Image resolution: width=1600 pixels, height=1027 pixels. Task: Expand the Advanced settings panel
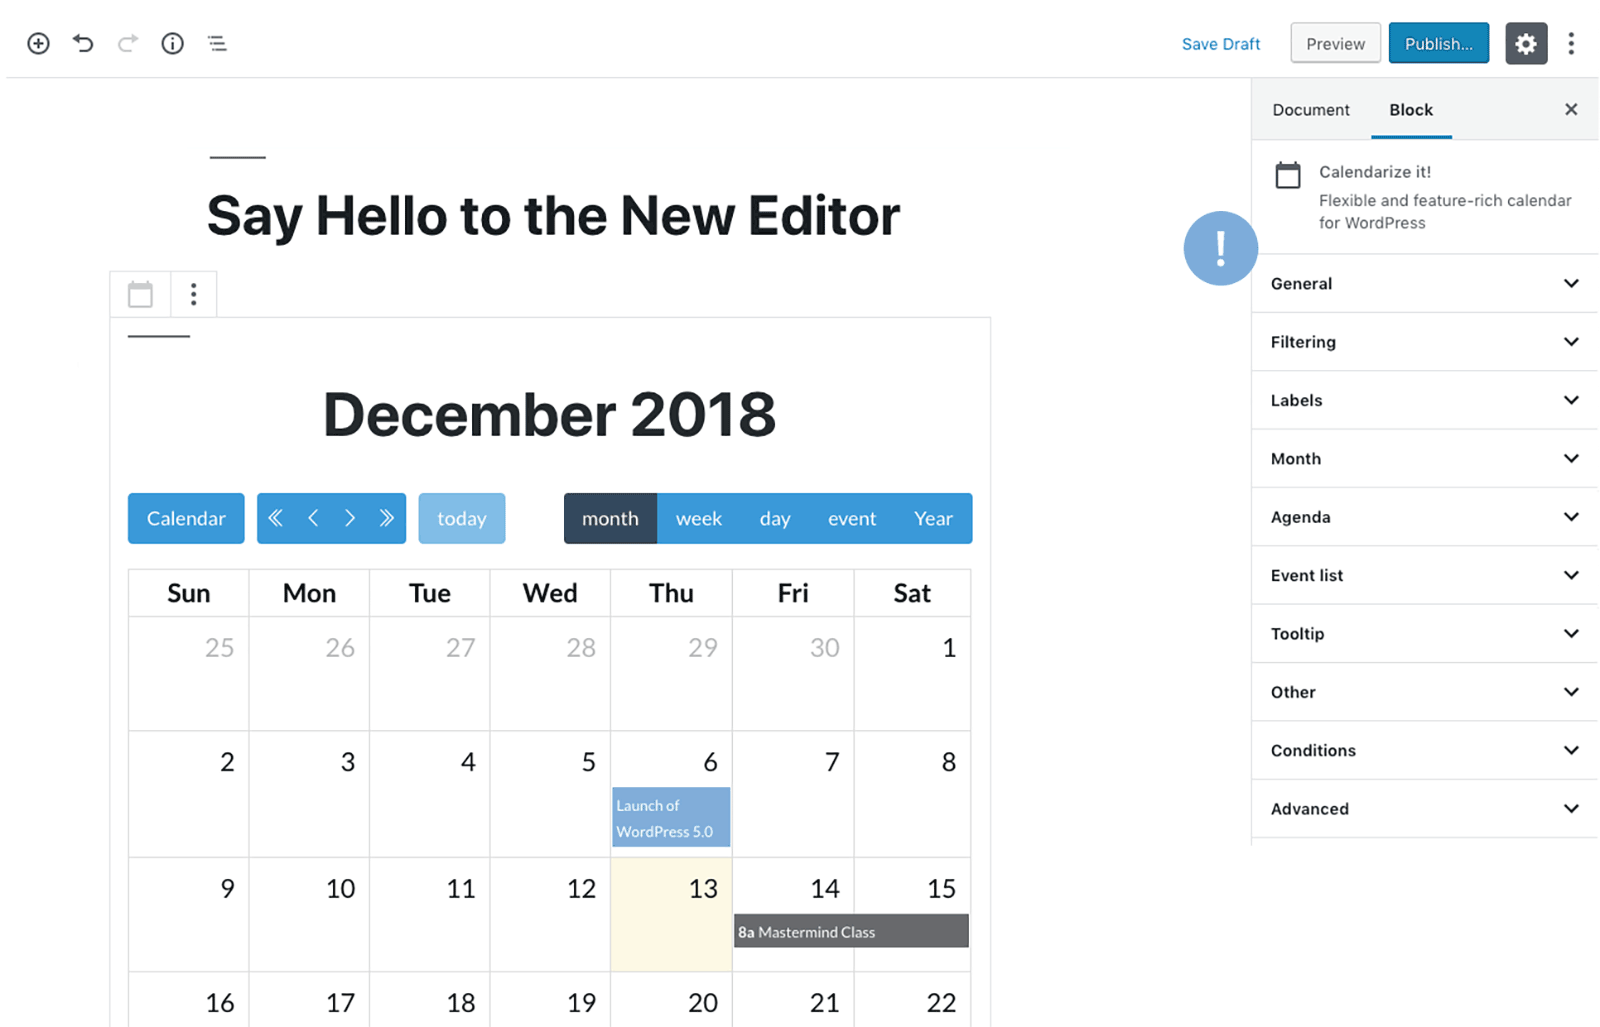pyautogui.click(x=1424, y=809)
